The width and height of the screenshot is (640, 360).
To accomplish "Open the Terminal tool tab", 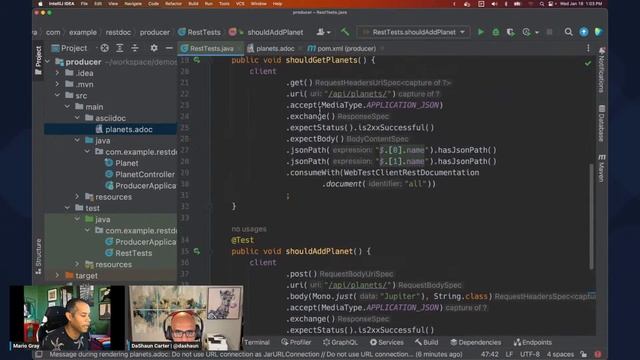I will 257,342.
